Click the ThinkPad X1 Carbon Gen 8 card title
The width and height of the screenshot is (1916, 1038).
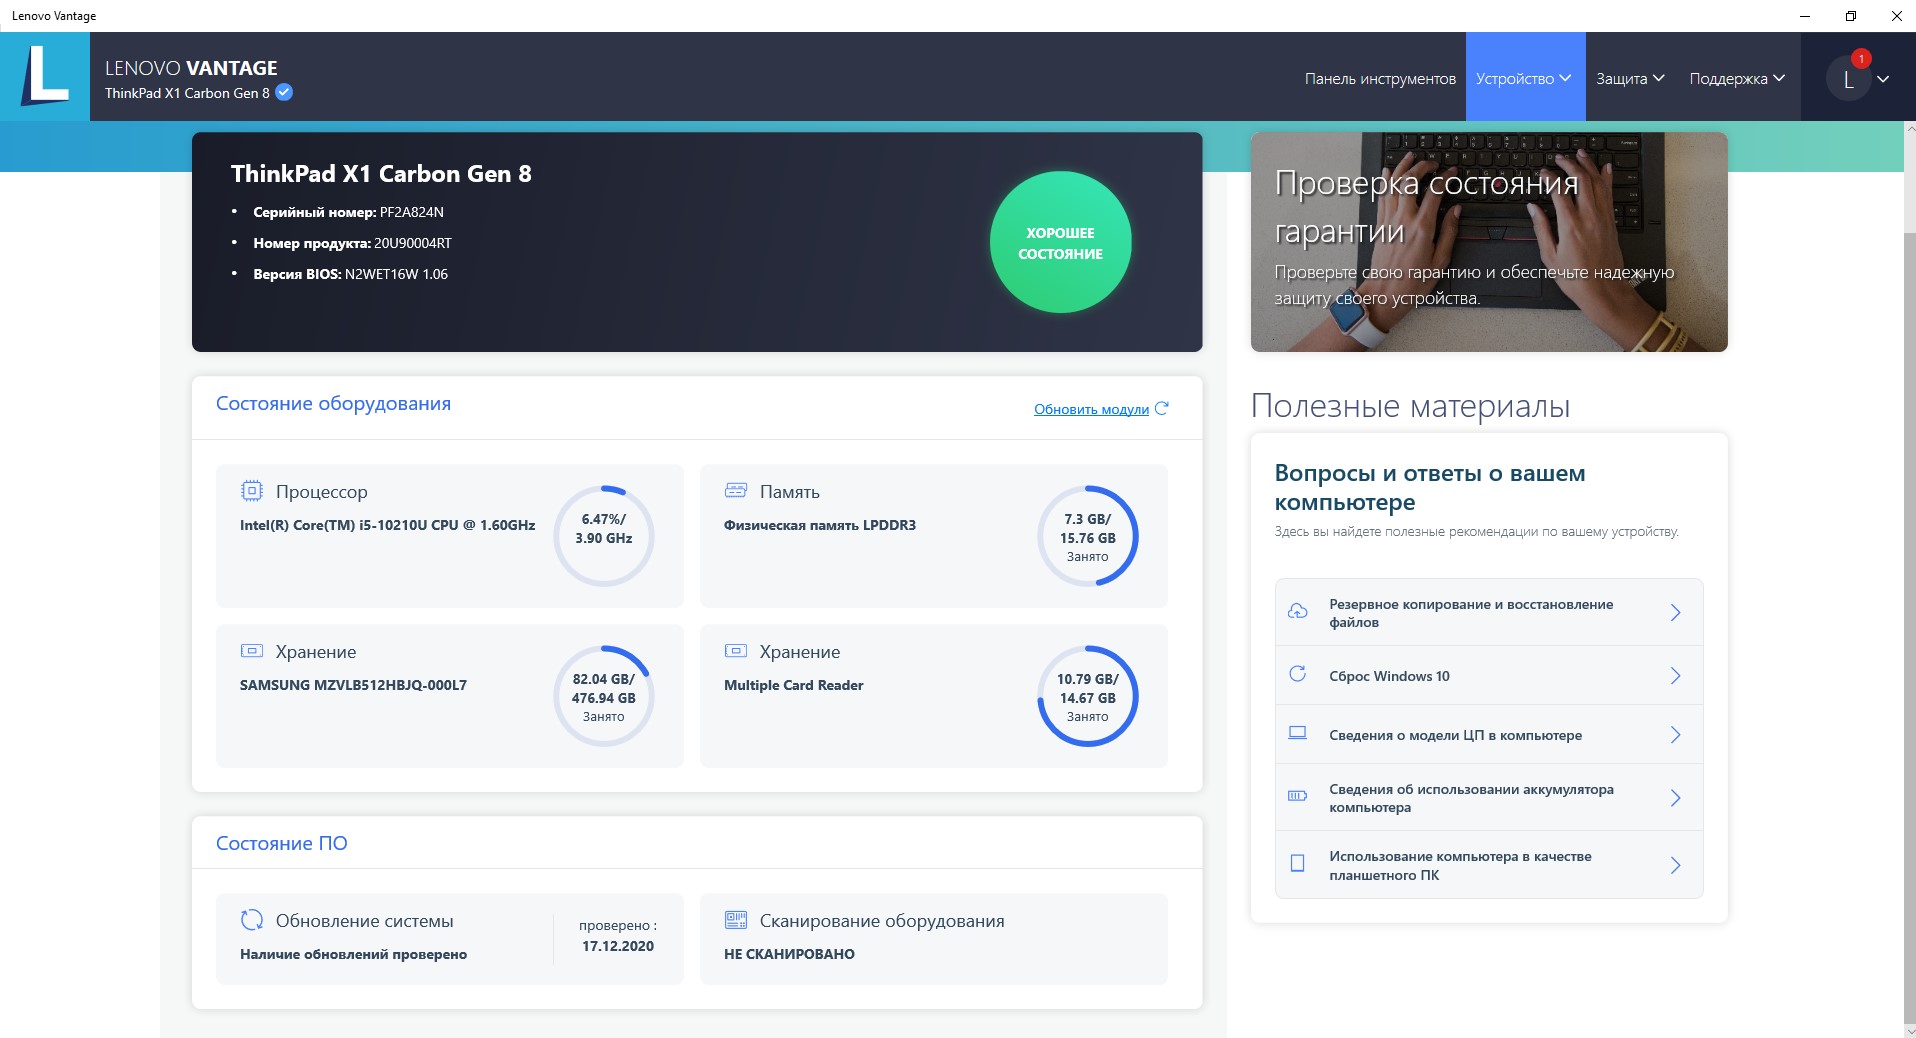pos(381,174)
